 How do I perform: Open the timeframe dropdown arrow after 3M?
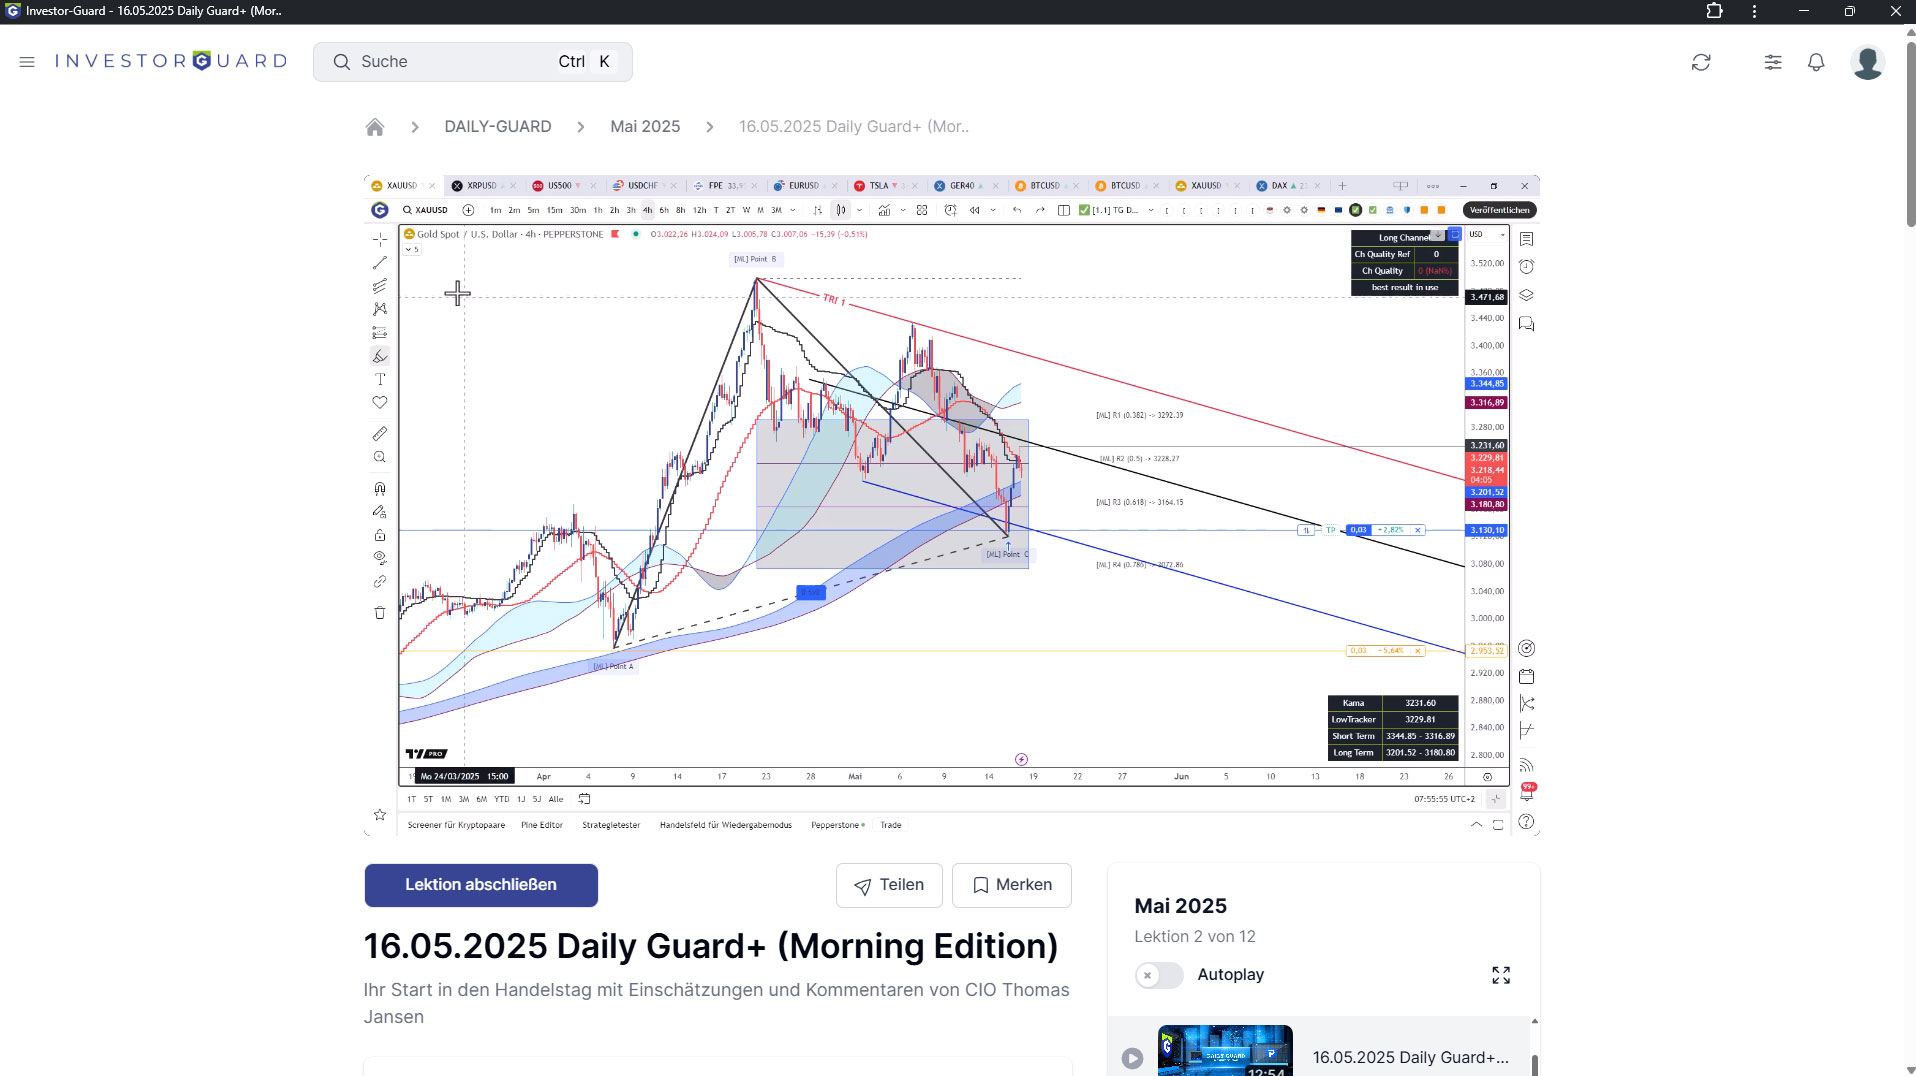793,210
